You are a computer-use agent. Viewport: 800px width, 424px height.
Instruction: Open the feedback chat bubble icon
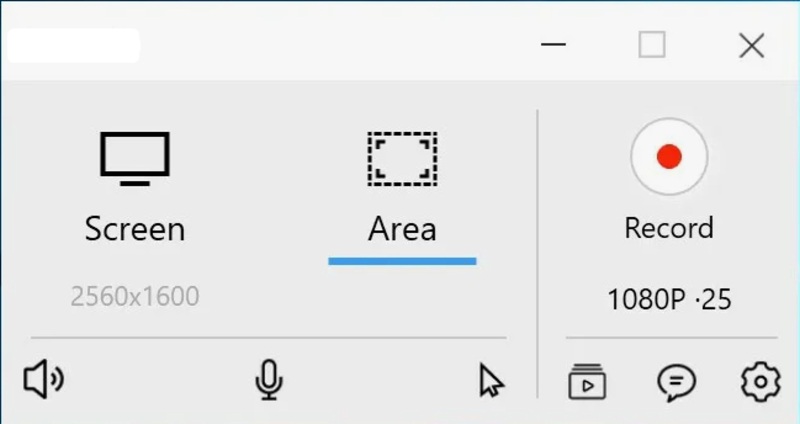[676, 381]
